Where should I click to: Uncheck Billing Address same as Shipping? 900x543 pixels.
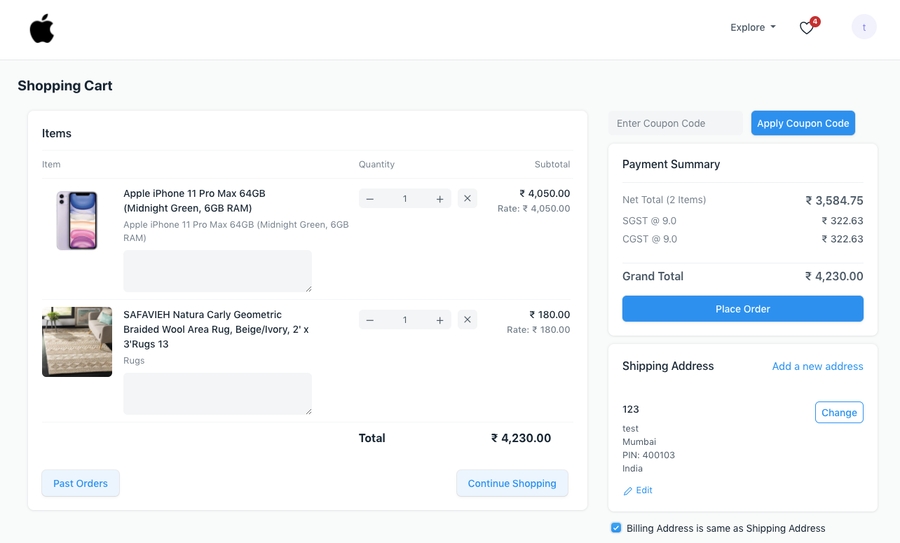coord(616,528)
